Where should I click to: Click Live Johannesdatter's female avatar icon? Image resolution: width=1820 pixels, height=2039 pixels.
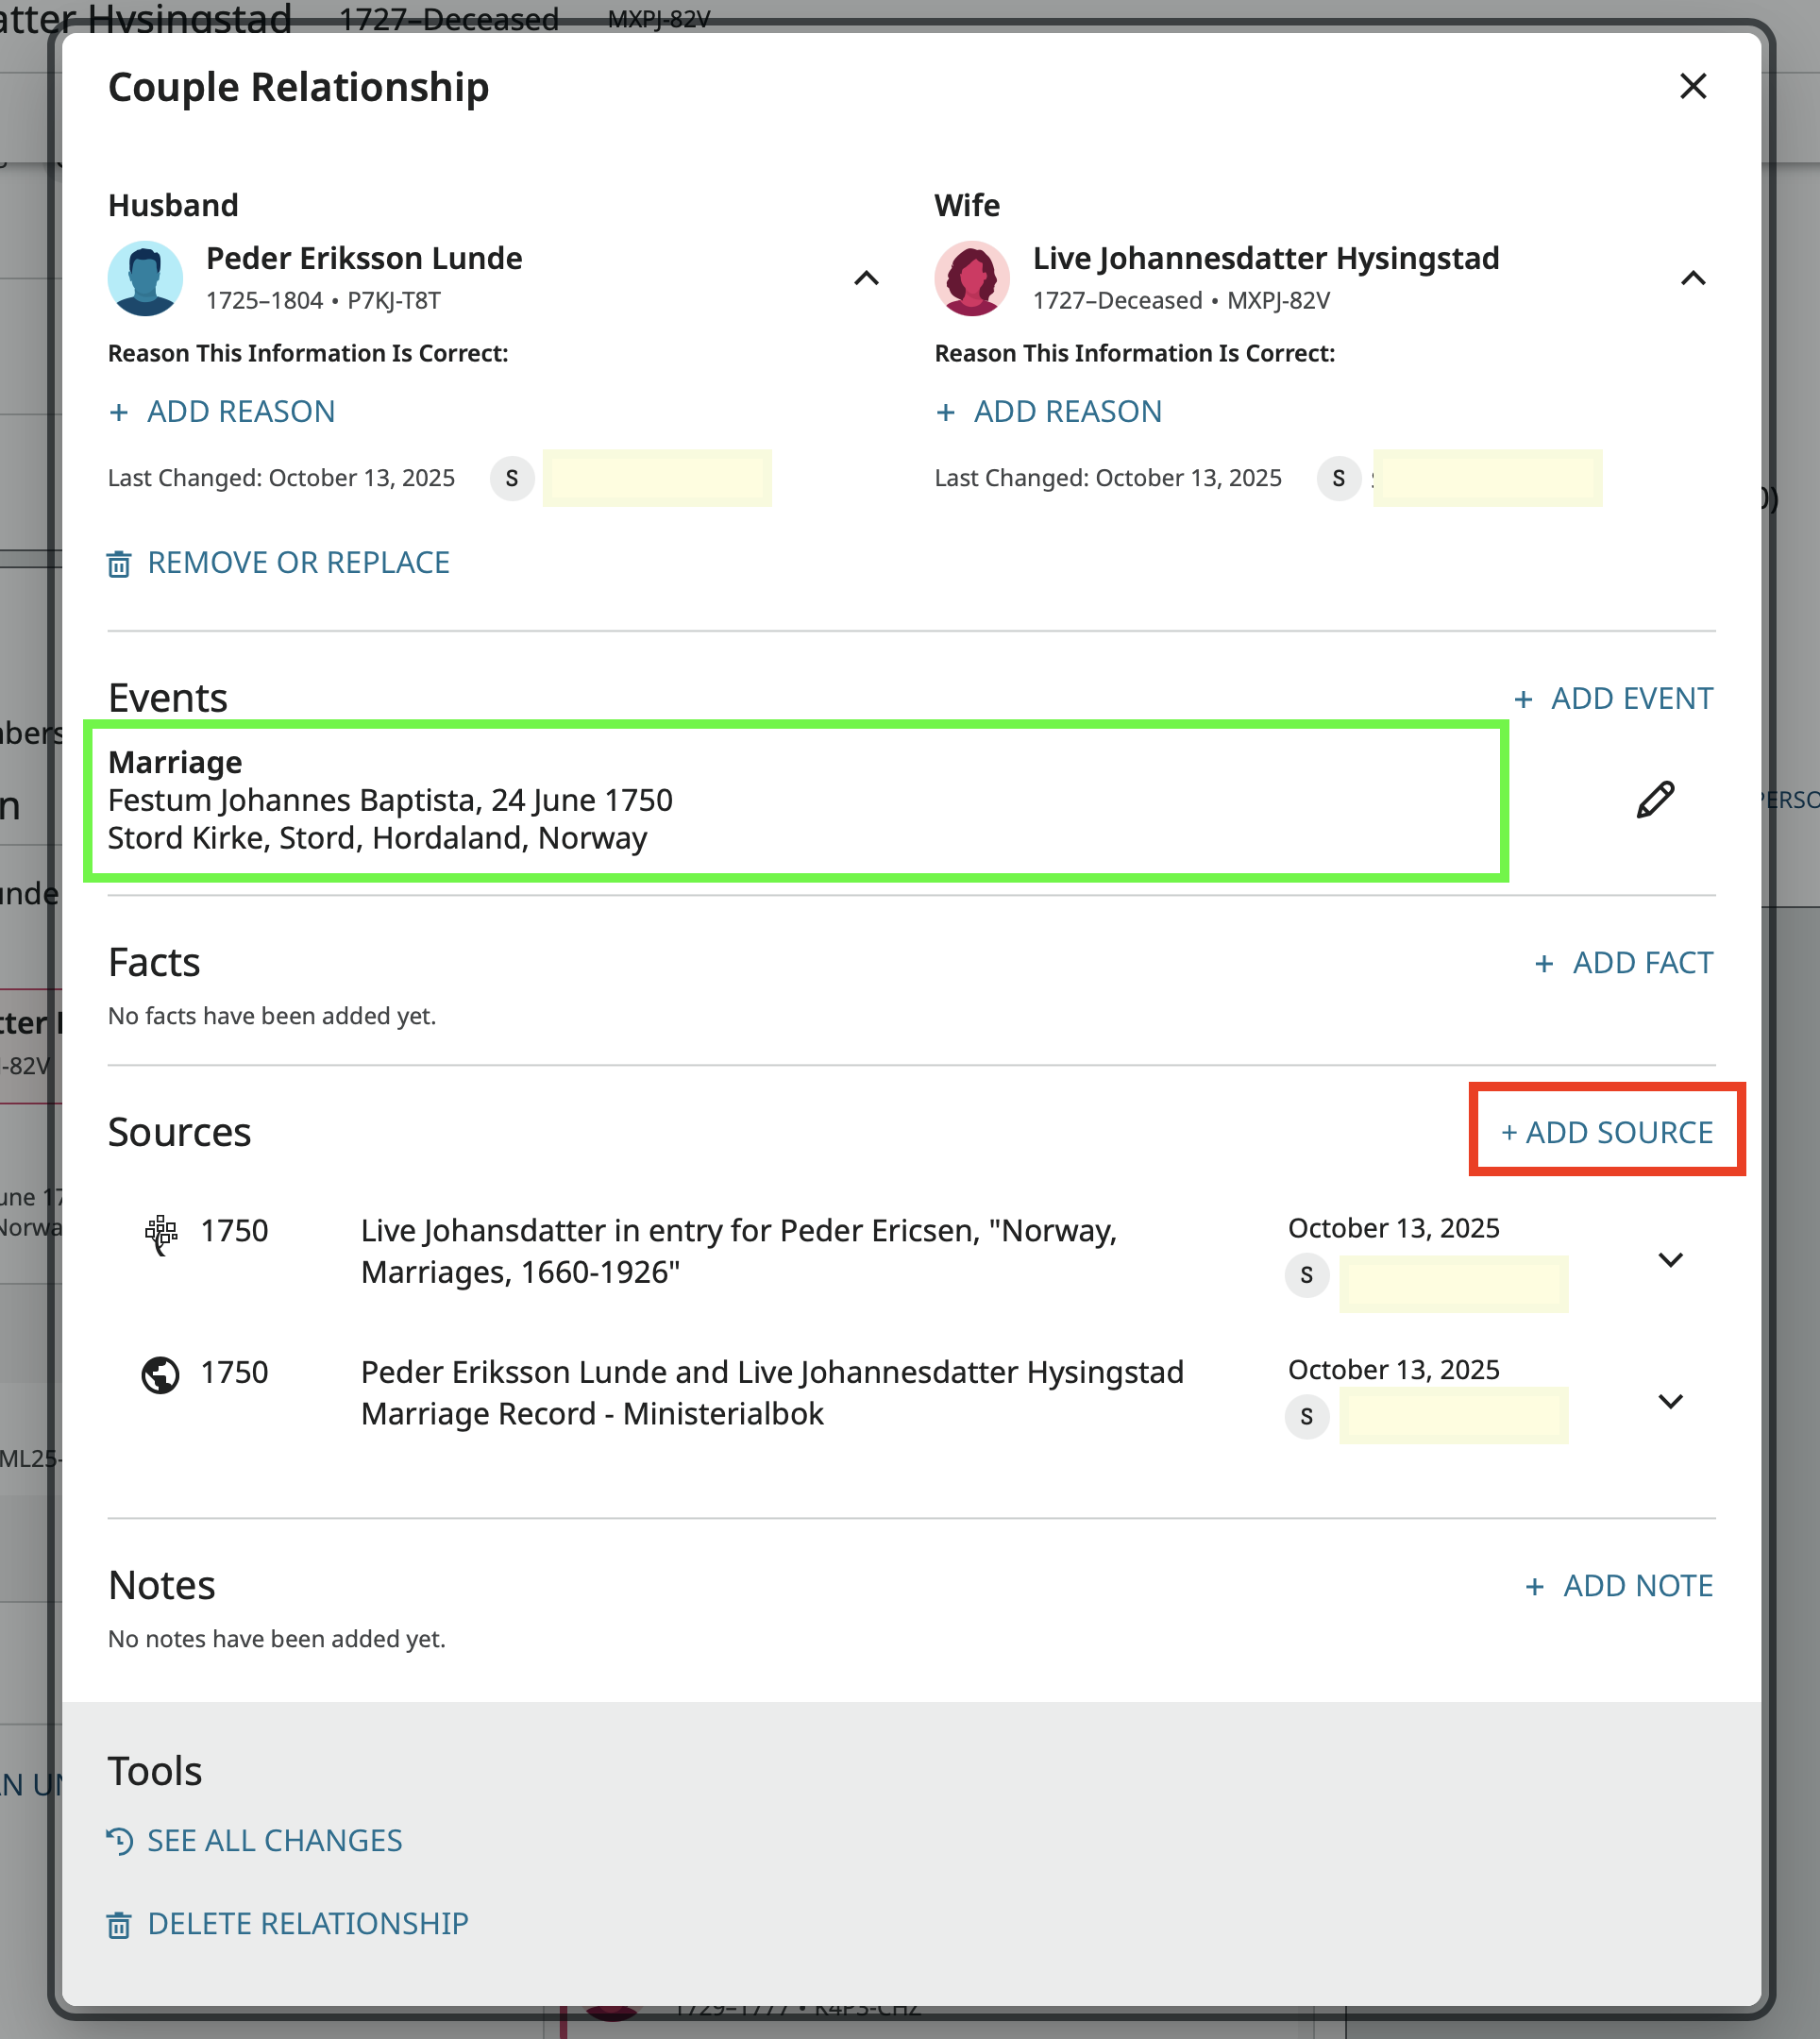[x=971, y=278]
